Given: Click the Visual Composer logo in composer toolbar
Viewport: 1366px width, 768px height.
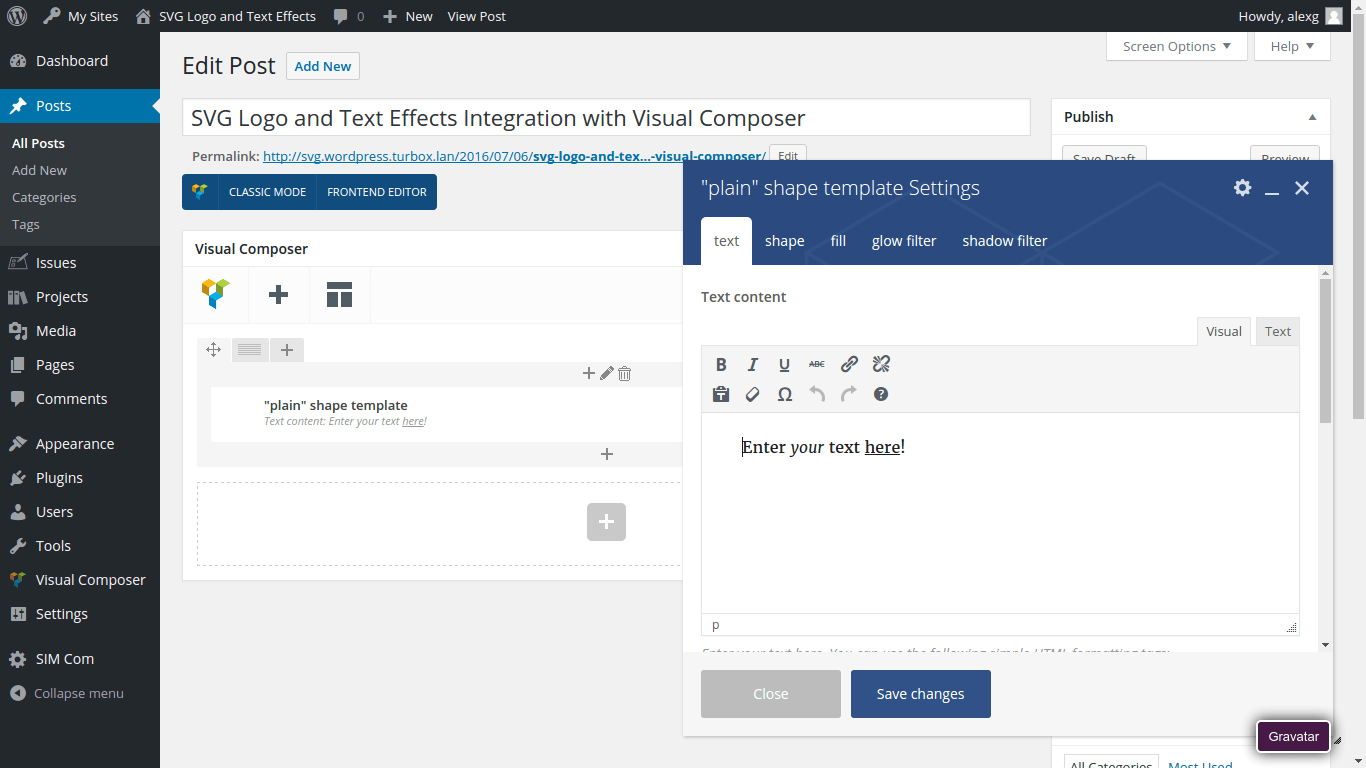Looking at the screenshot, I should tap(216, 294).
